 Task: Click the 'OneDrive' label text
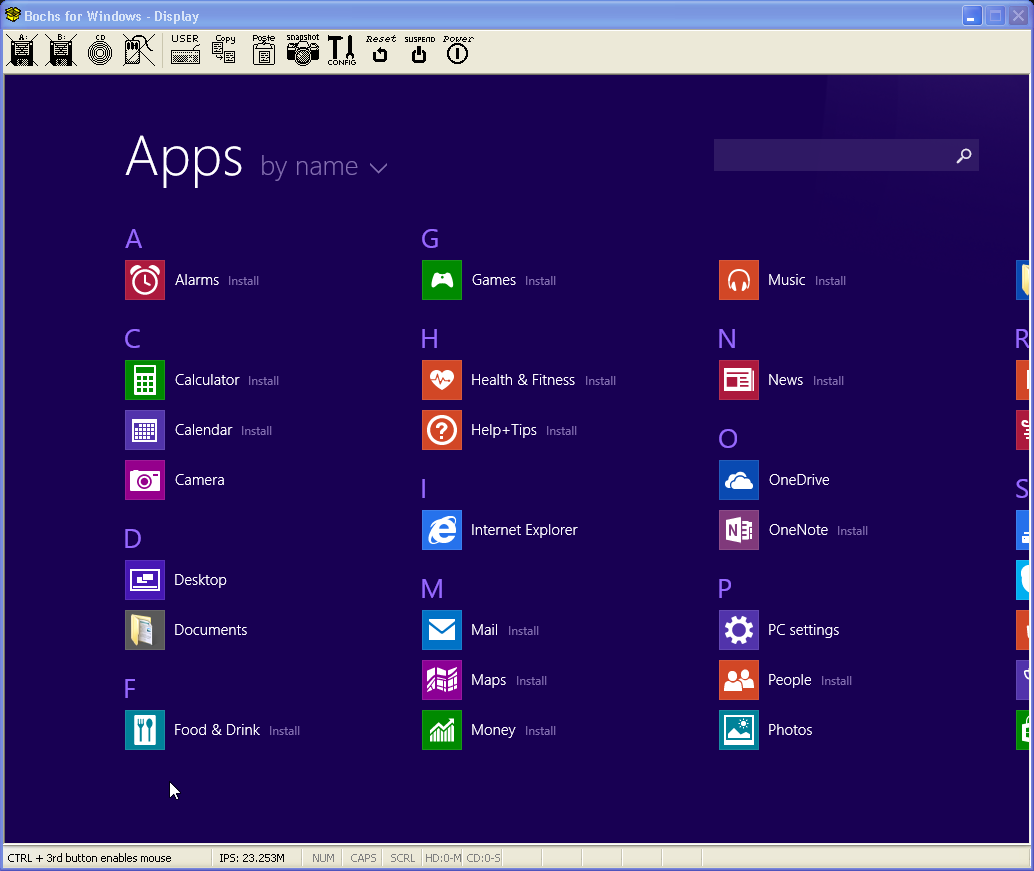click(x=799, y=480)
